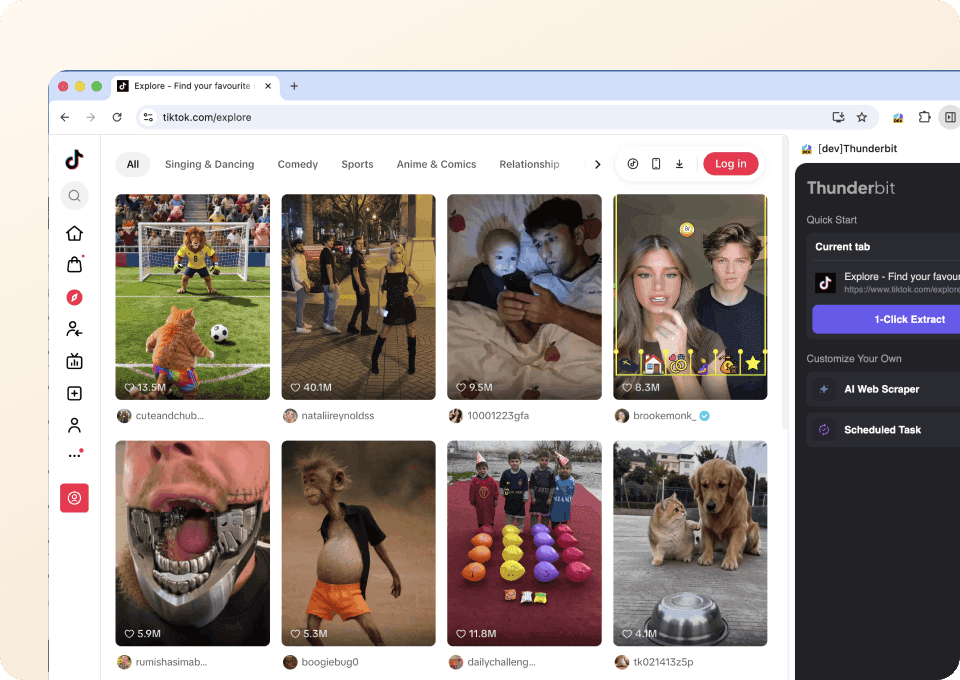Expand more categories with the right chevron
Image resolution: width=960 pixels, height=680 pixels.
[x=597, y=164]
